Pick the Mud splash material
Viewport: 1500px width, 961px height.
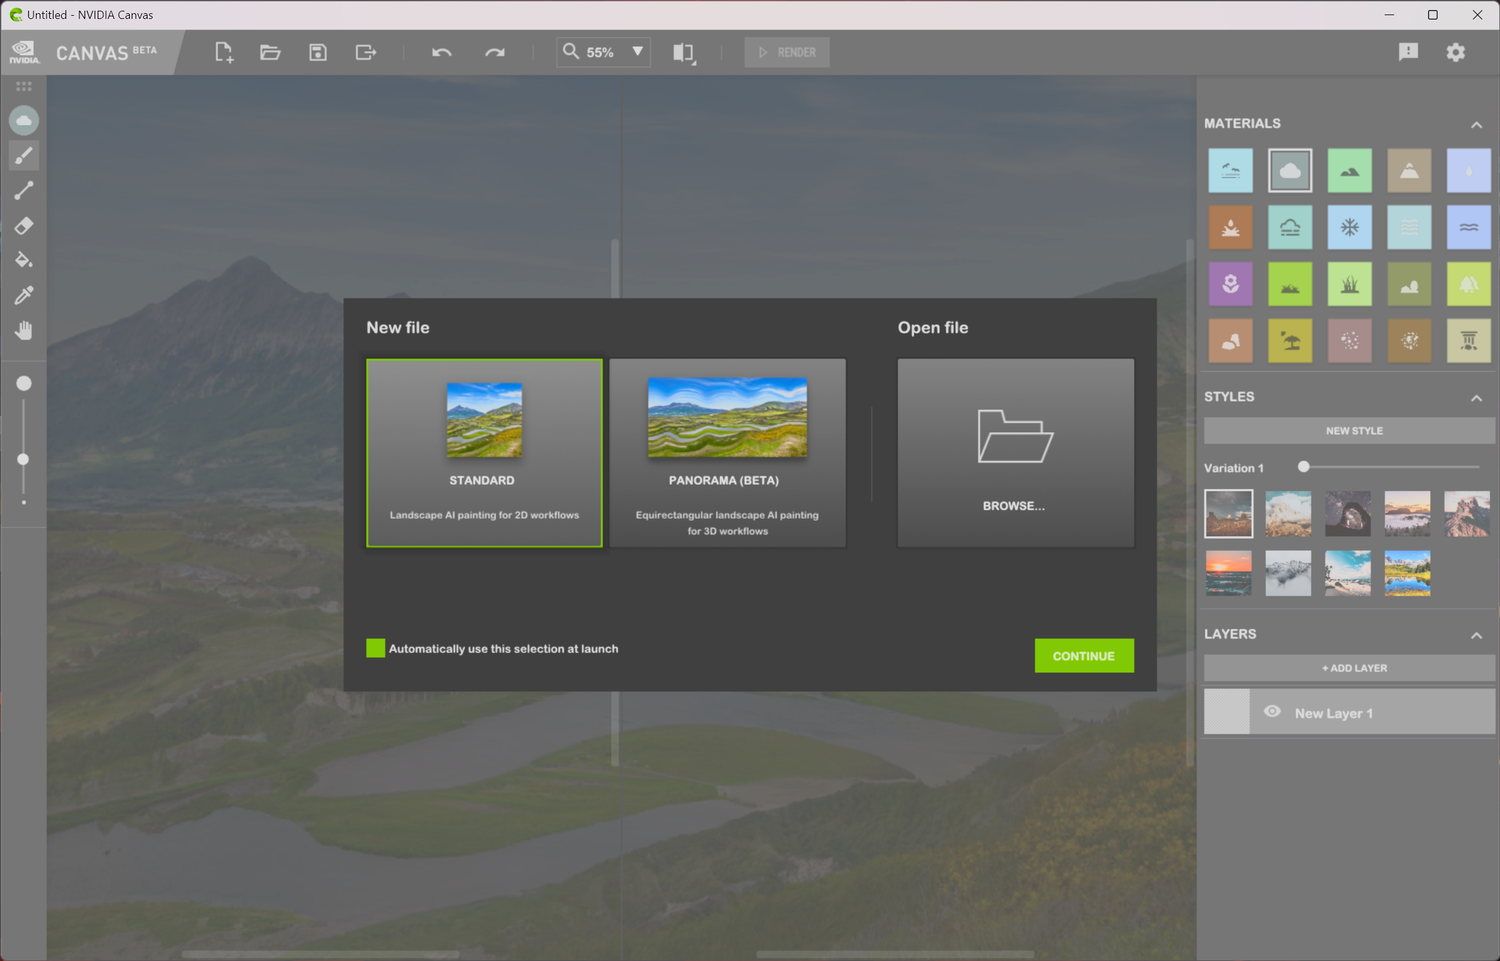(x=1230, y=228)
